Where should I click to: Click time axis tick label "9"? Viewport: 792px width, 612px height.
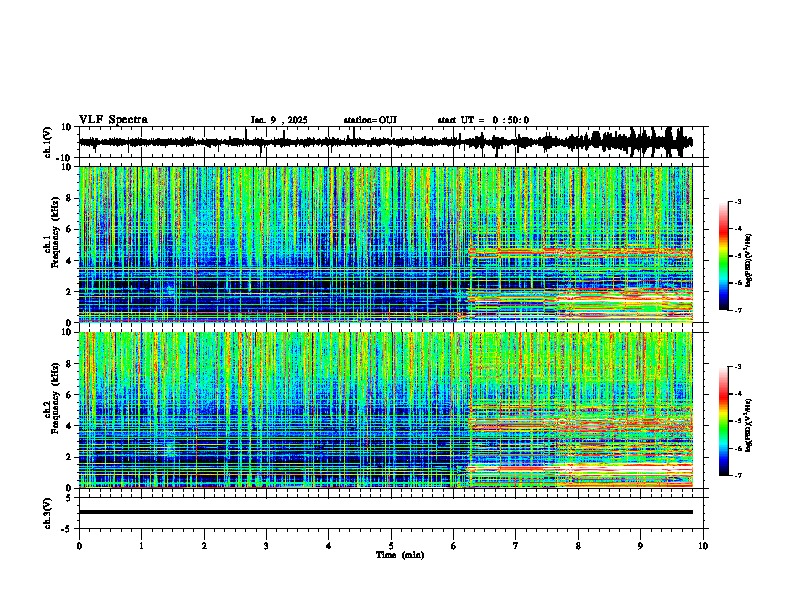pos(640,546)
